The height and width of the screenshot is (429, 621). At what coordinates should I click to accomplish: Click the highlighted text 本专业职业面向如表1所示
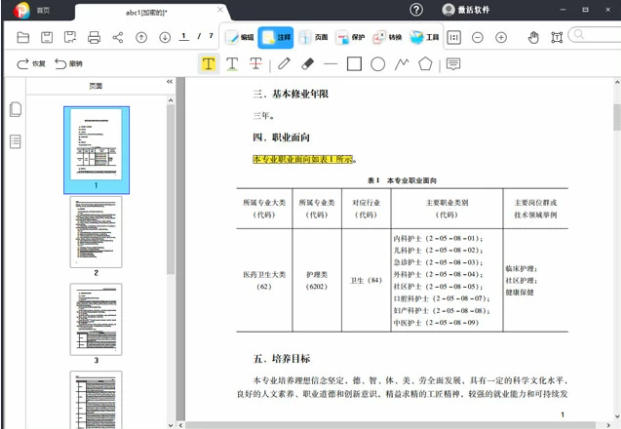coord(303,160)
